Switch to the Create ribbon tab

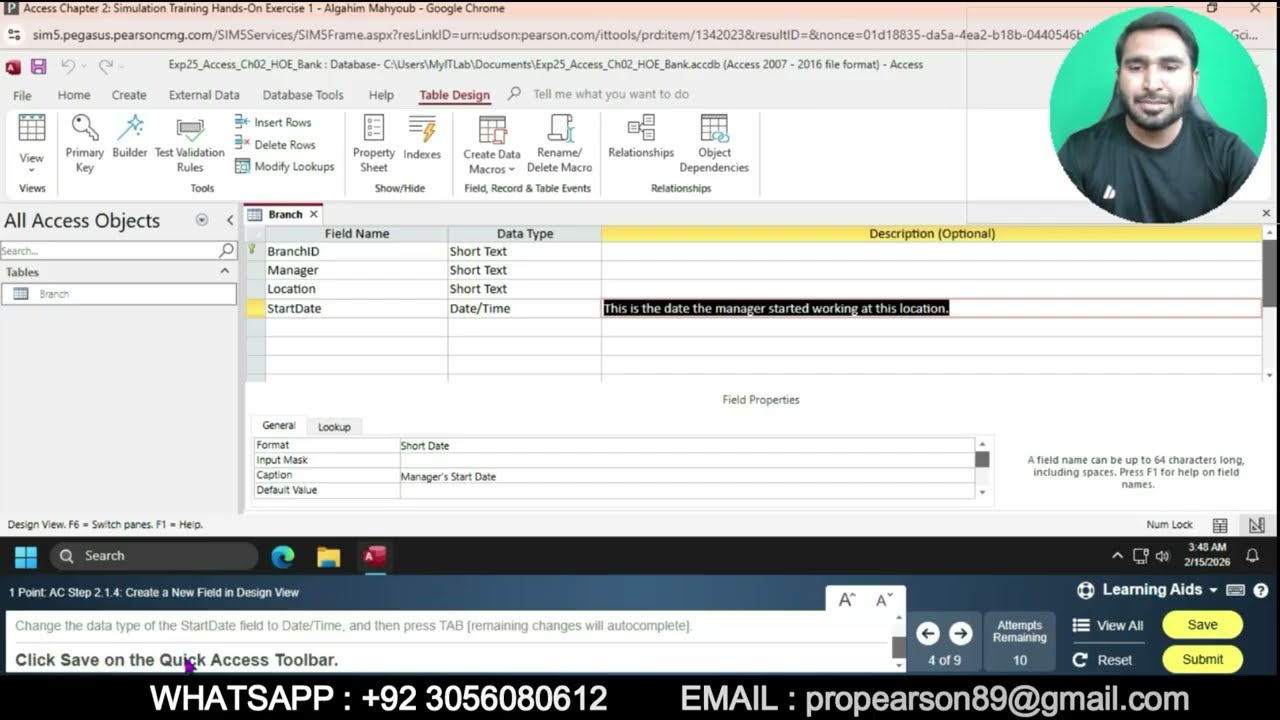click(x=129, y=95)
